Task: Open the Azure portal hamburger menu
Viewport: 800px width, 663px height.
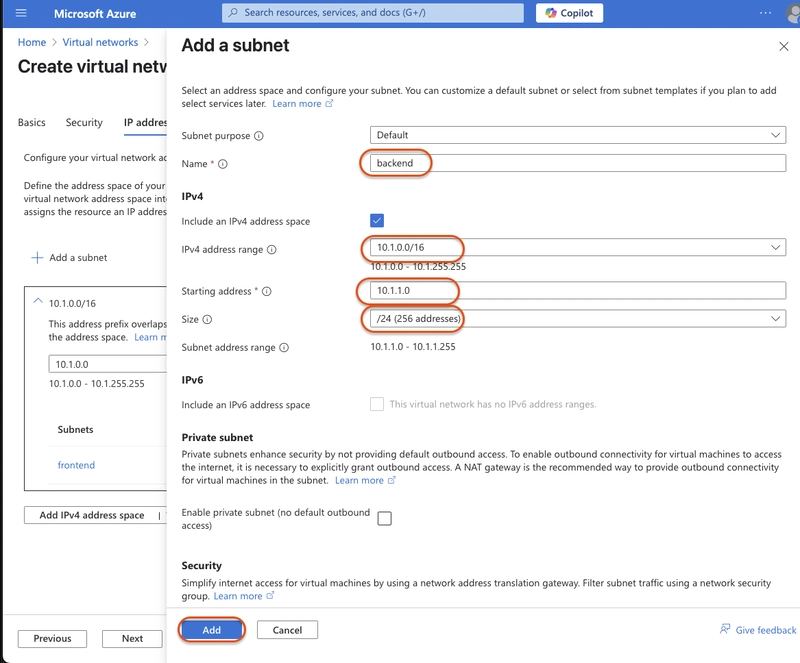Action: (x=21, y=13)
